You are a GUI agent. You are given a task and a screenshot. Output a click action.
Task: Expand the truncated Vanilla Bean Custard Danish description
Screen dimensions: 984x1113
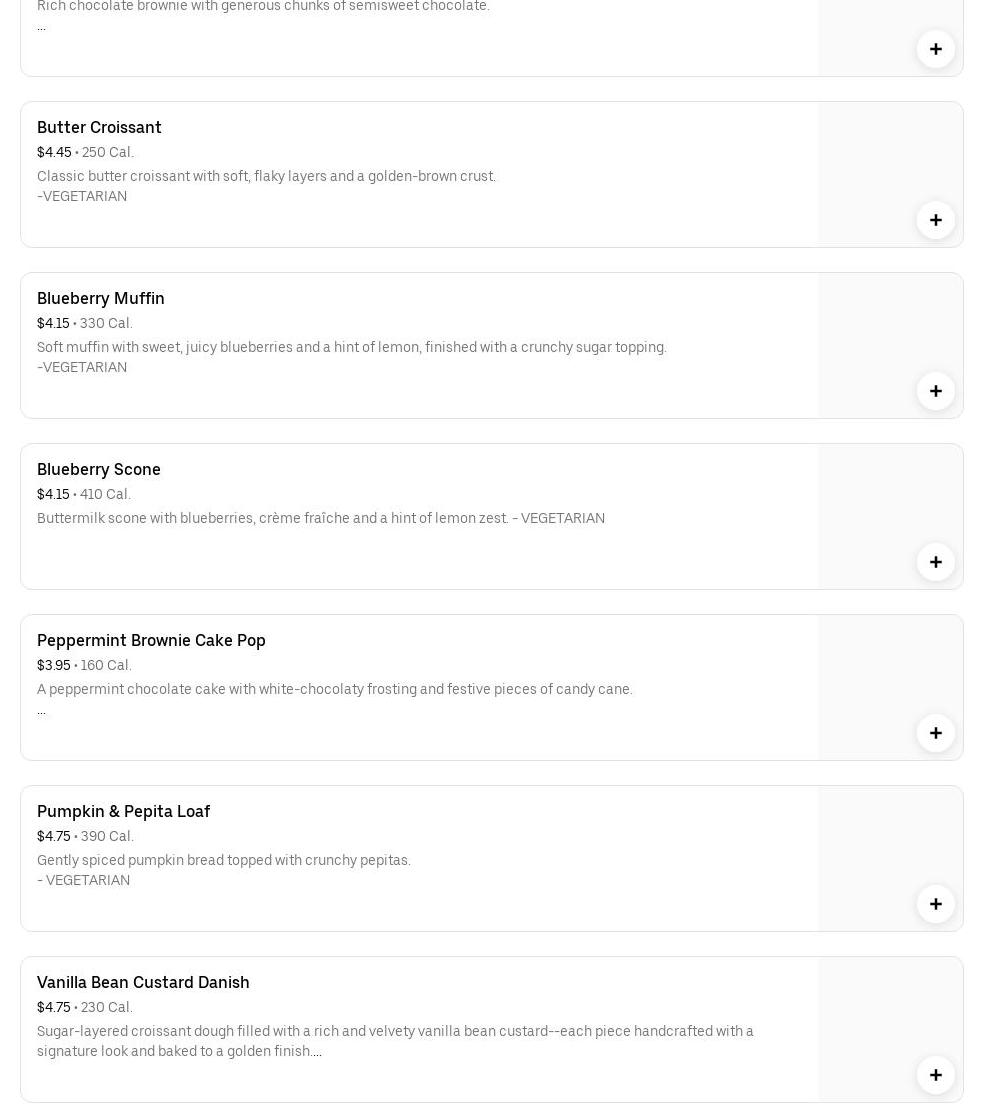point(316,1052)
